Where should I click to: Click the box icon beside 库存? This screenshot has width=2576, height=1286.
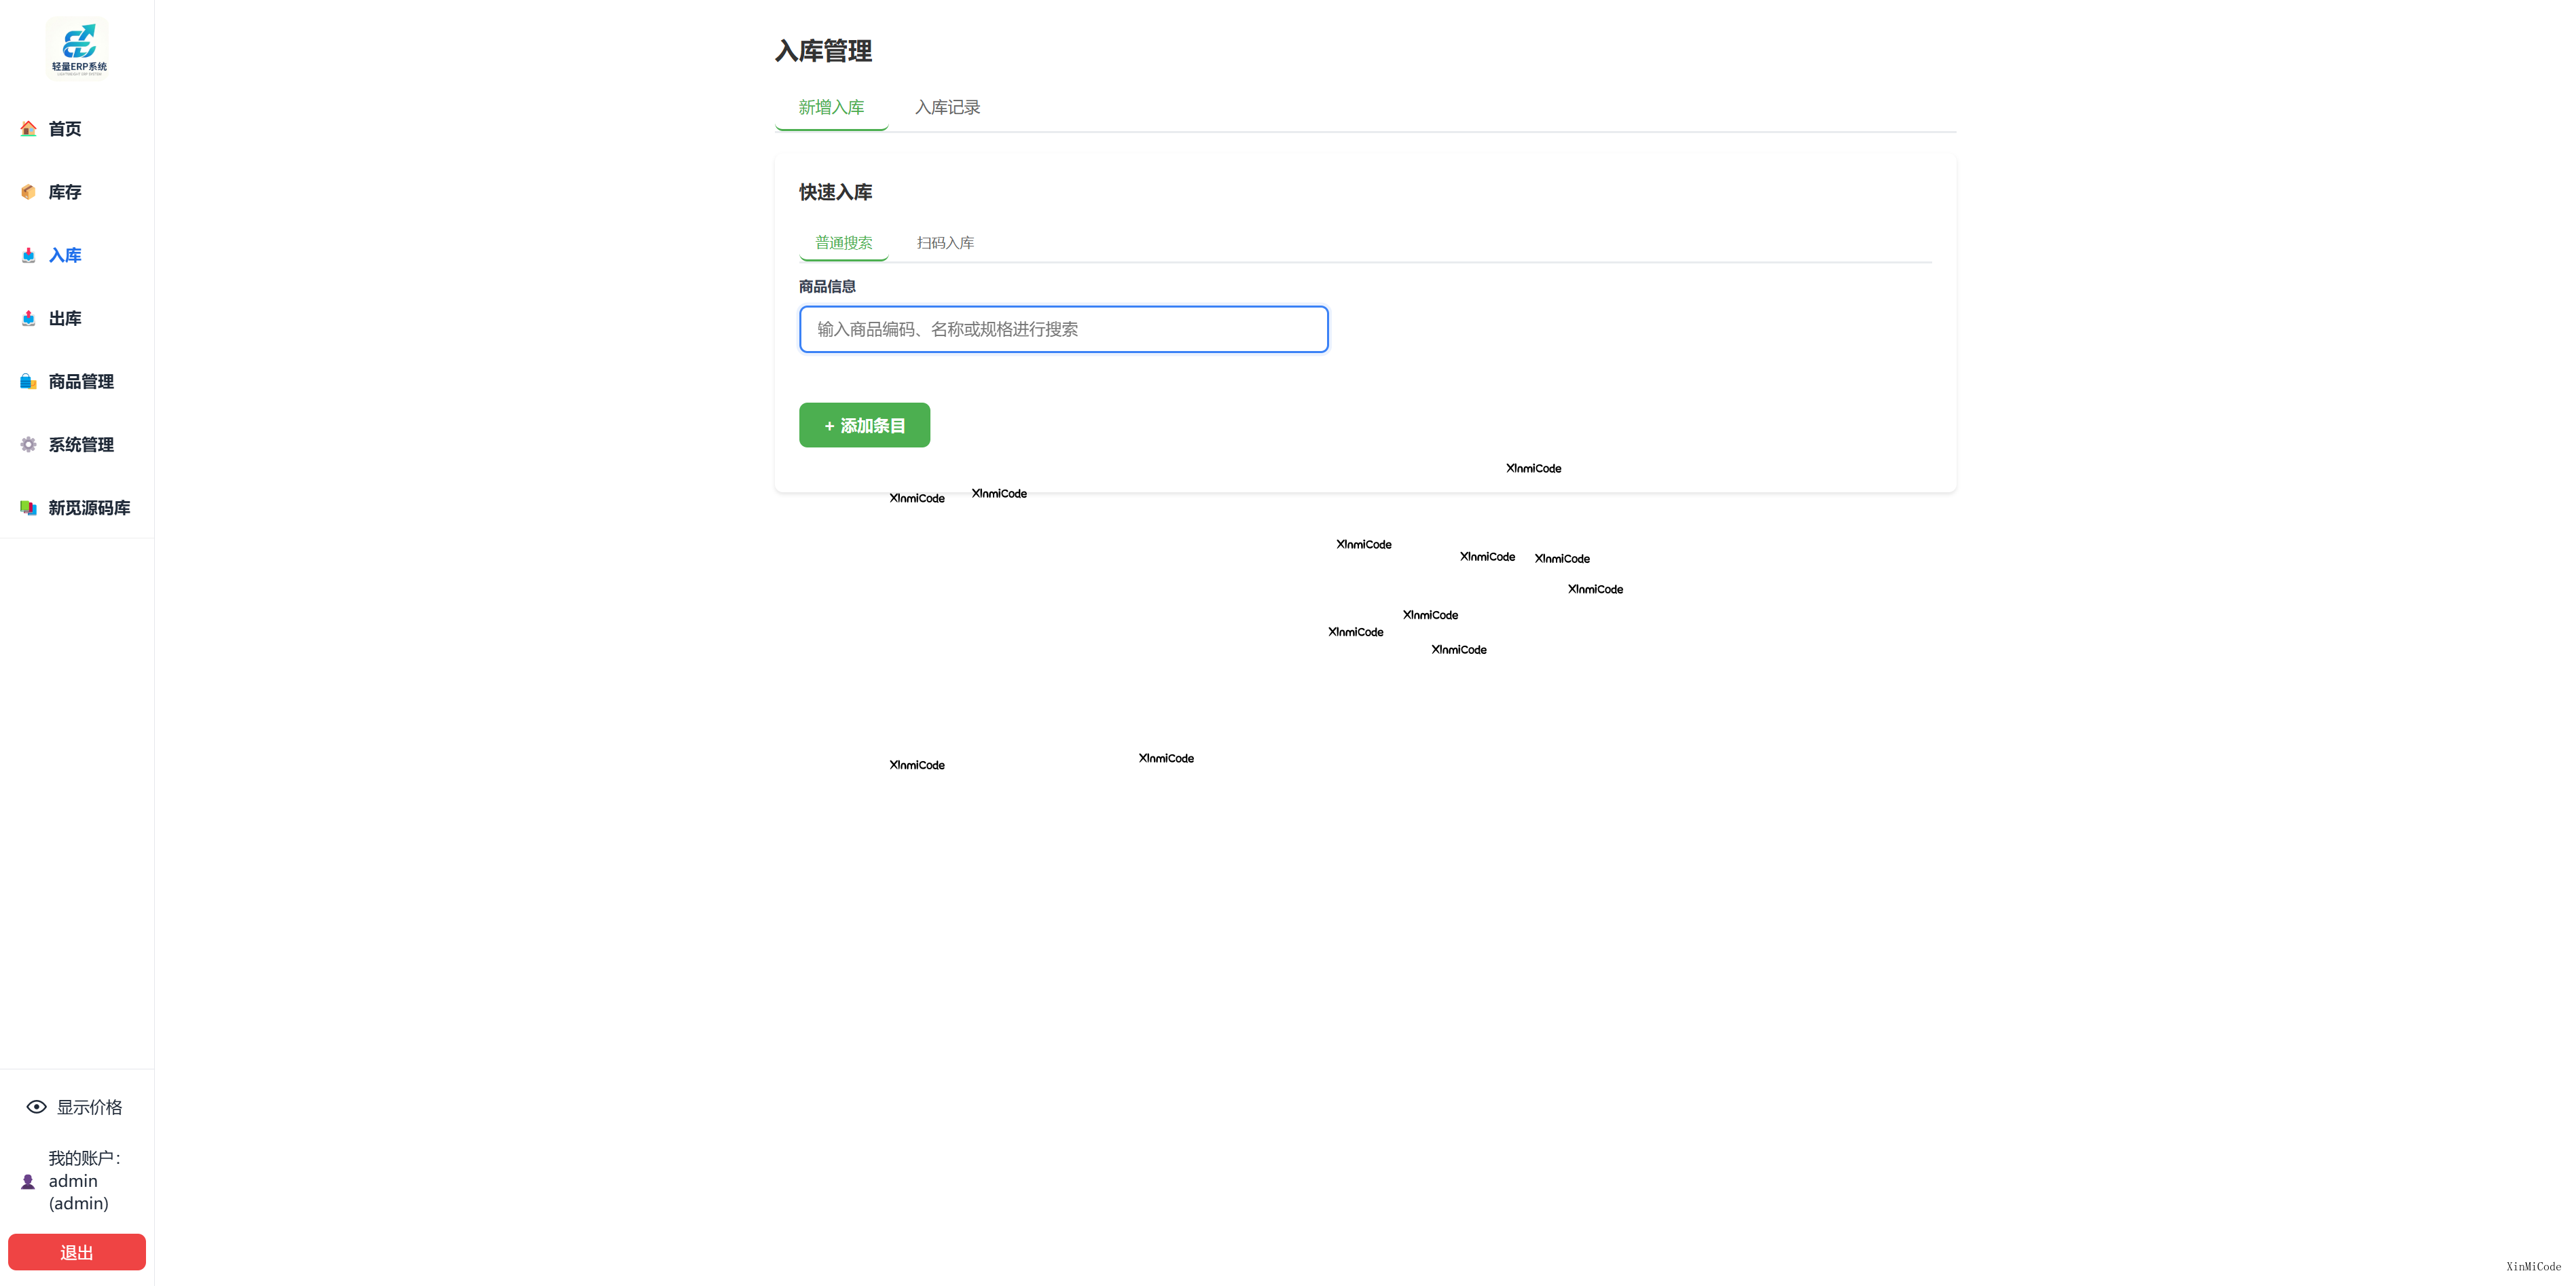pos(28,192)
